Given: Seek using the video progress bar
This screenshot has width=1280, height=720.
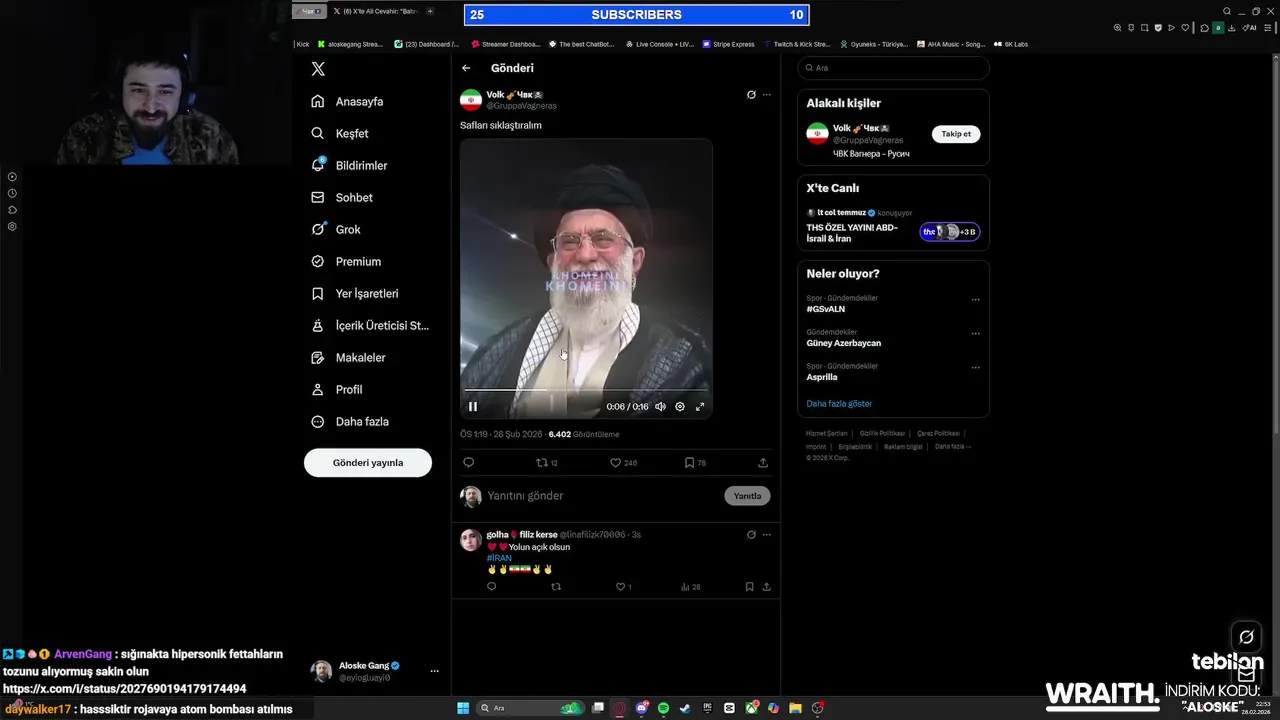Looking at the screenshot, I should click(x=586, y=390).
